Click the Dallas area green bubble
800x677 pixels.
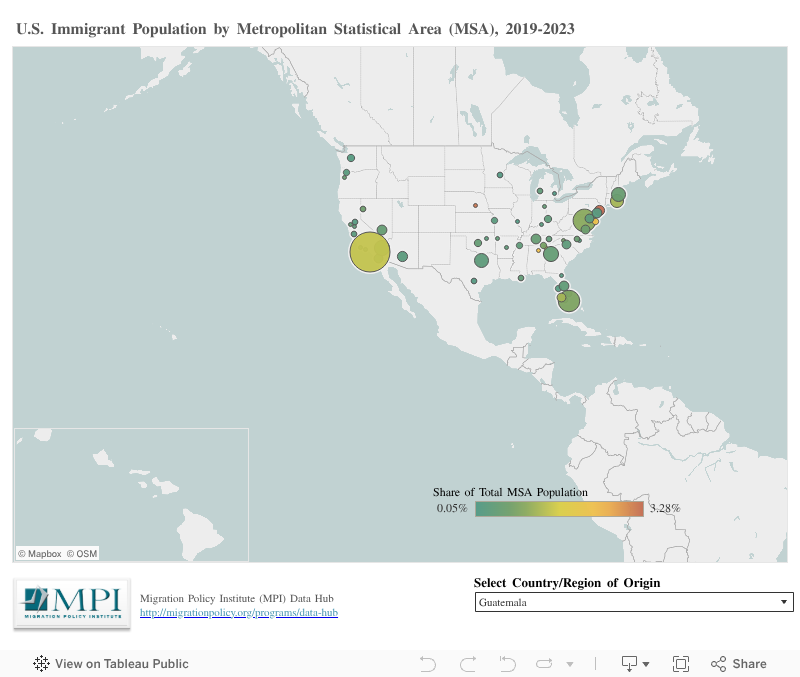tap(481, 261)
